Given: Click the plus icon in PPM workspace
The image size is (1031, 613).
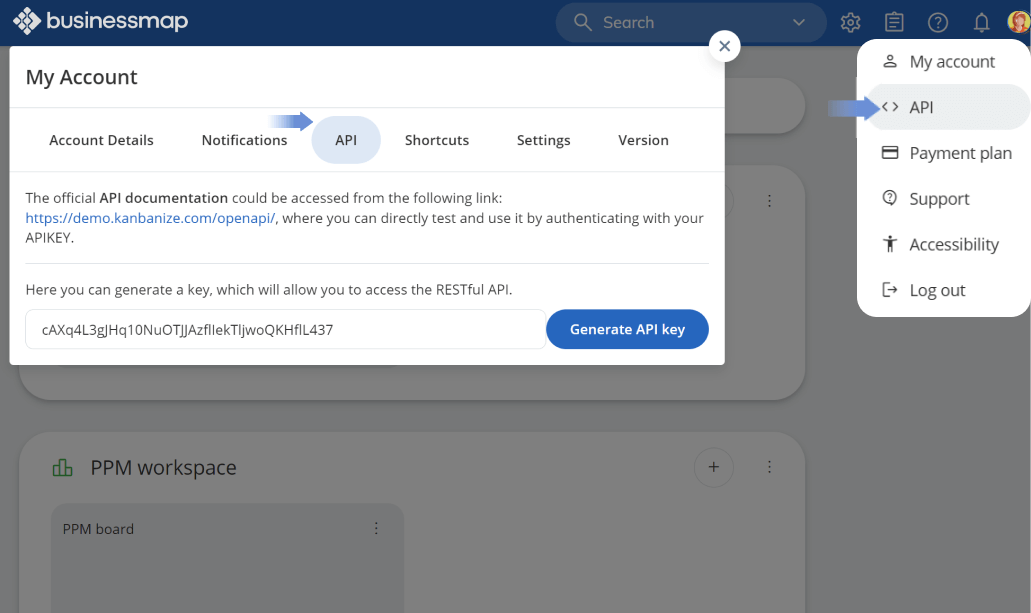Looking at the screenshot, I should point(713,467).
